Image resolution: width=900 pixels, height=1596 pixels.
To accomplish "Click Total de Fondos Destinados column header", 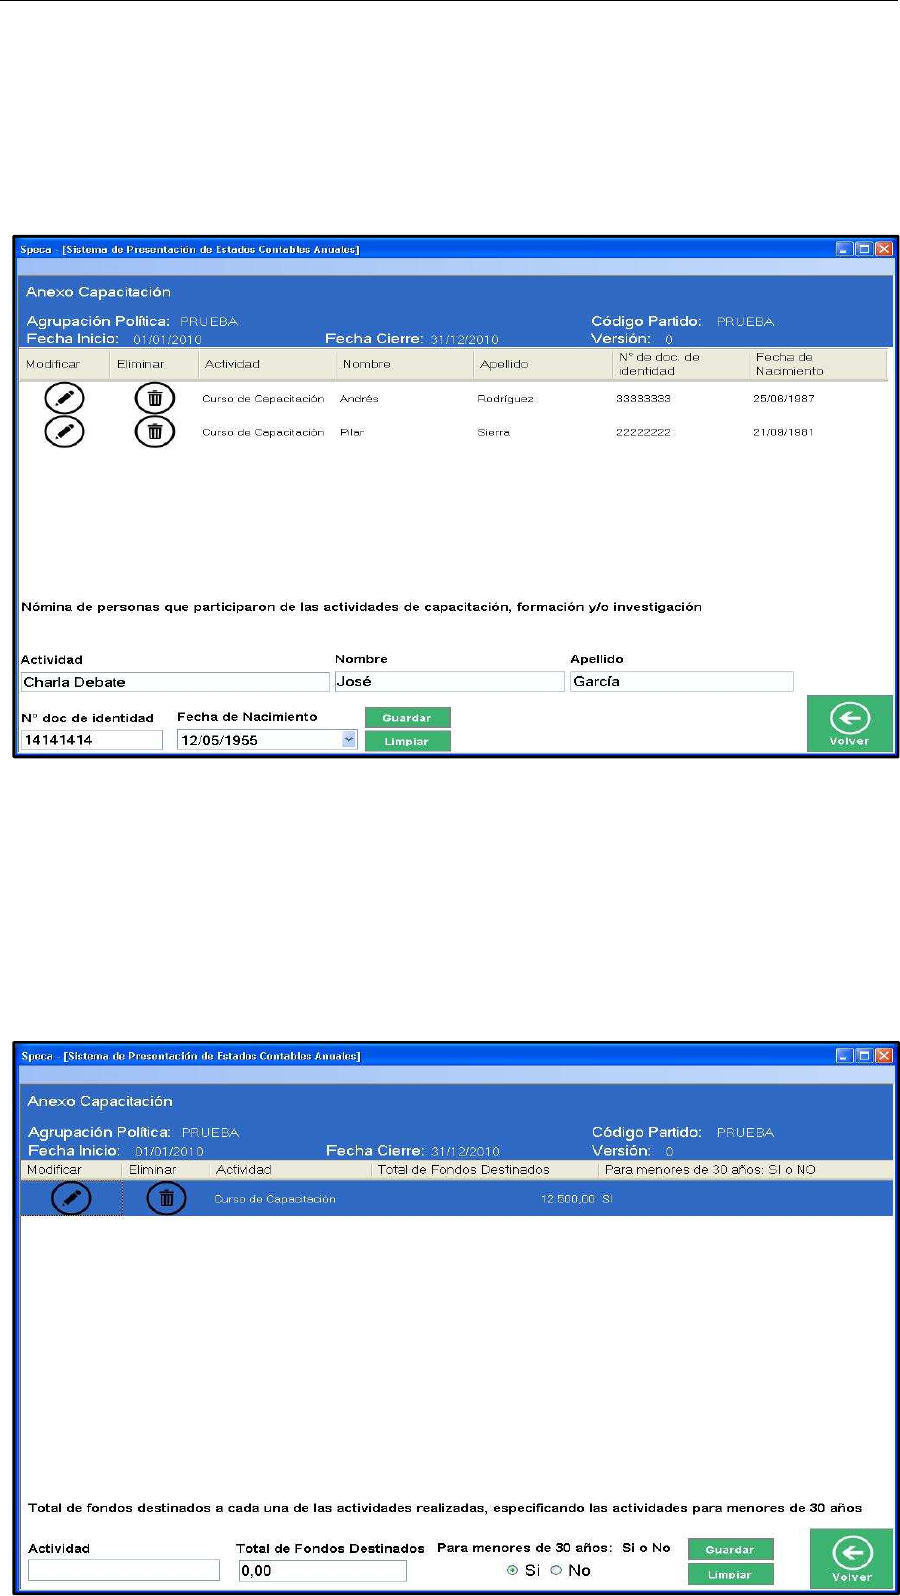I will (463, 1169).
